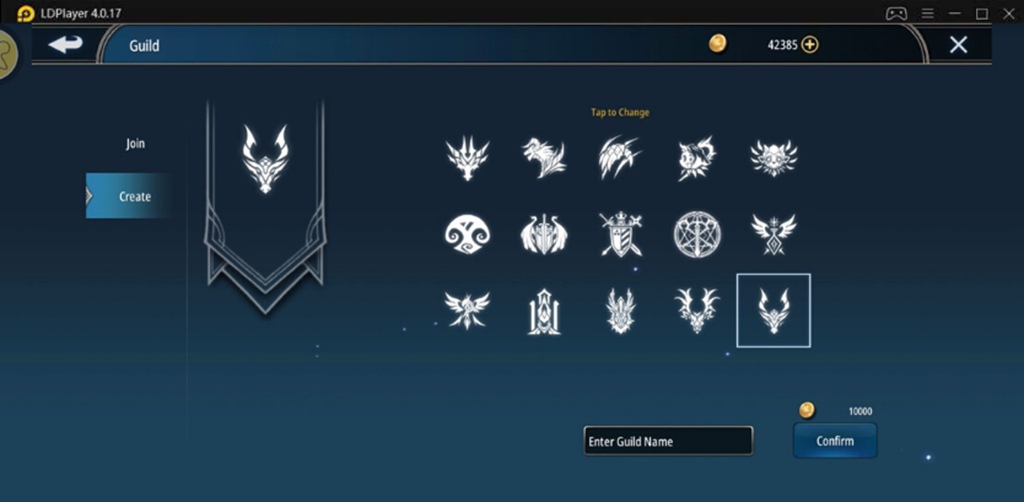Pick the cat face with wings emblem
This screenshot has width=1024, height=502.
tap(773, 158)
